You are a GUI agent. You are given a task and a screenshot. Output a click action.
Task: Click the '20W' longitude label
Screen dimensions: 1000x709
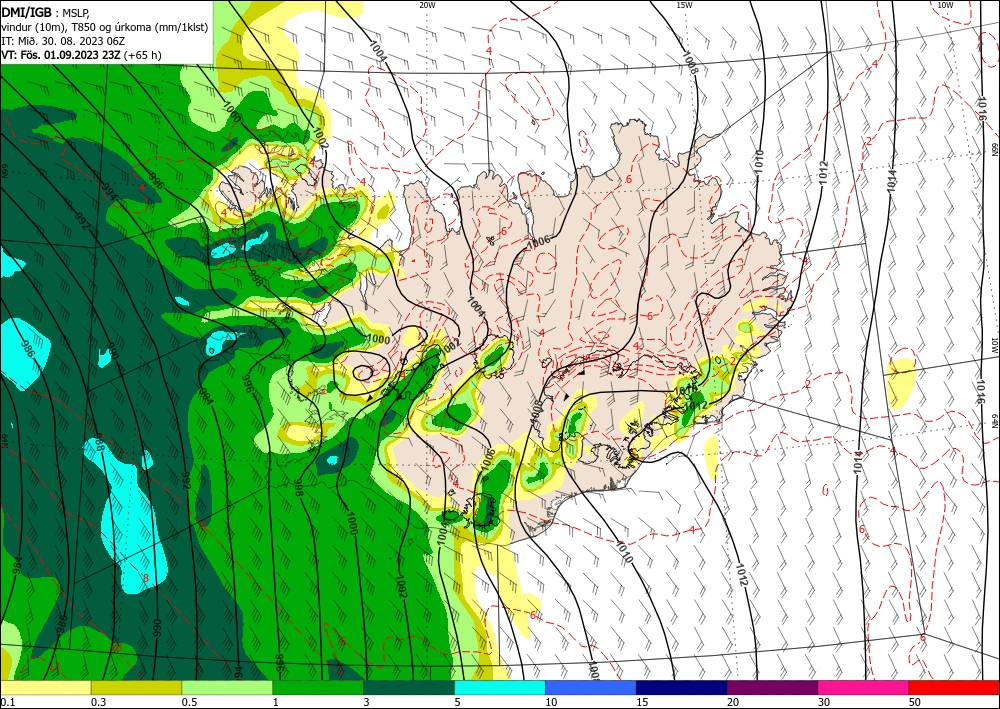427,5
